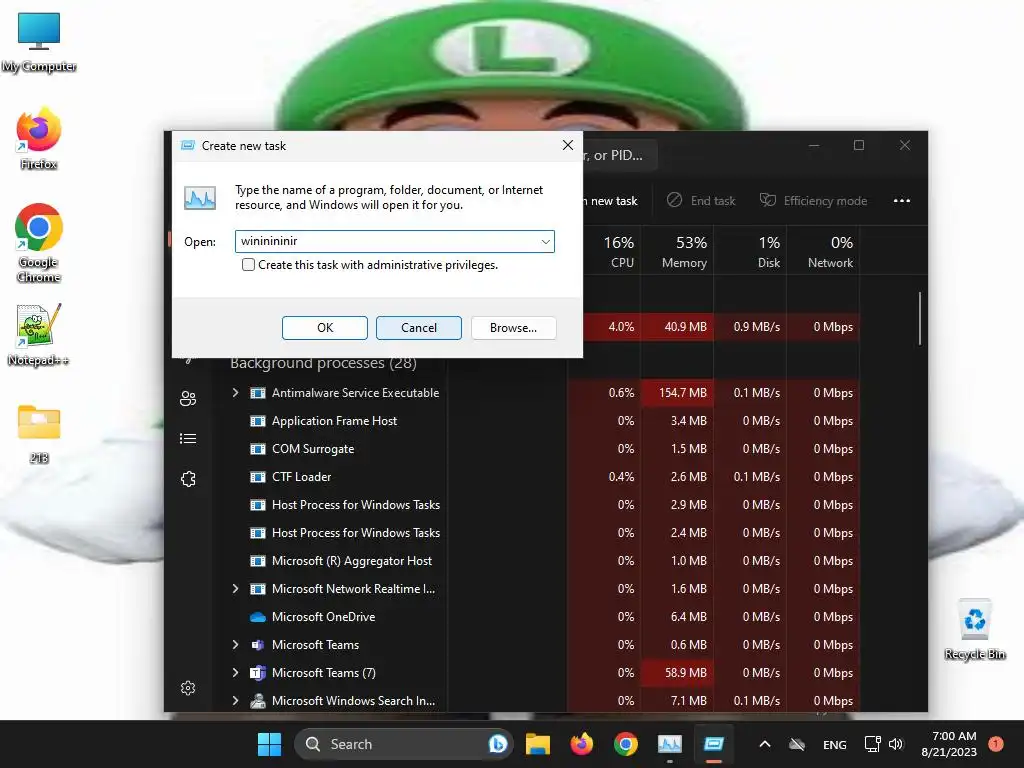
Task: Click the Create new task taskbar icon
Action: [x=714, y=744]
